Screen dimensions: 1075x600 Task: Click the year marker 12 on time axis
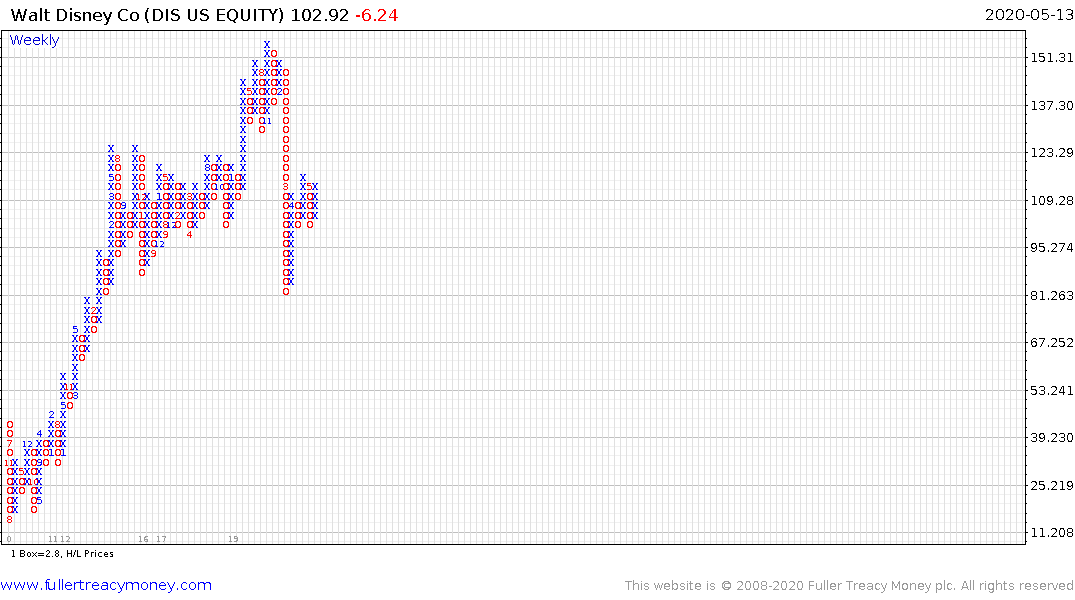(66, 539)
